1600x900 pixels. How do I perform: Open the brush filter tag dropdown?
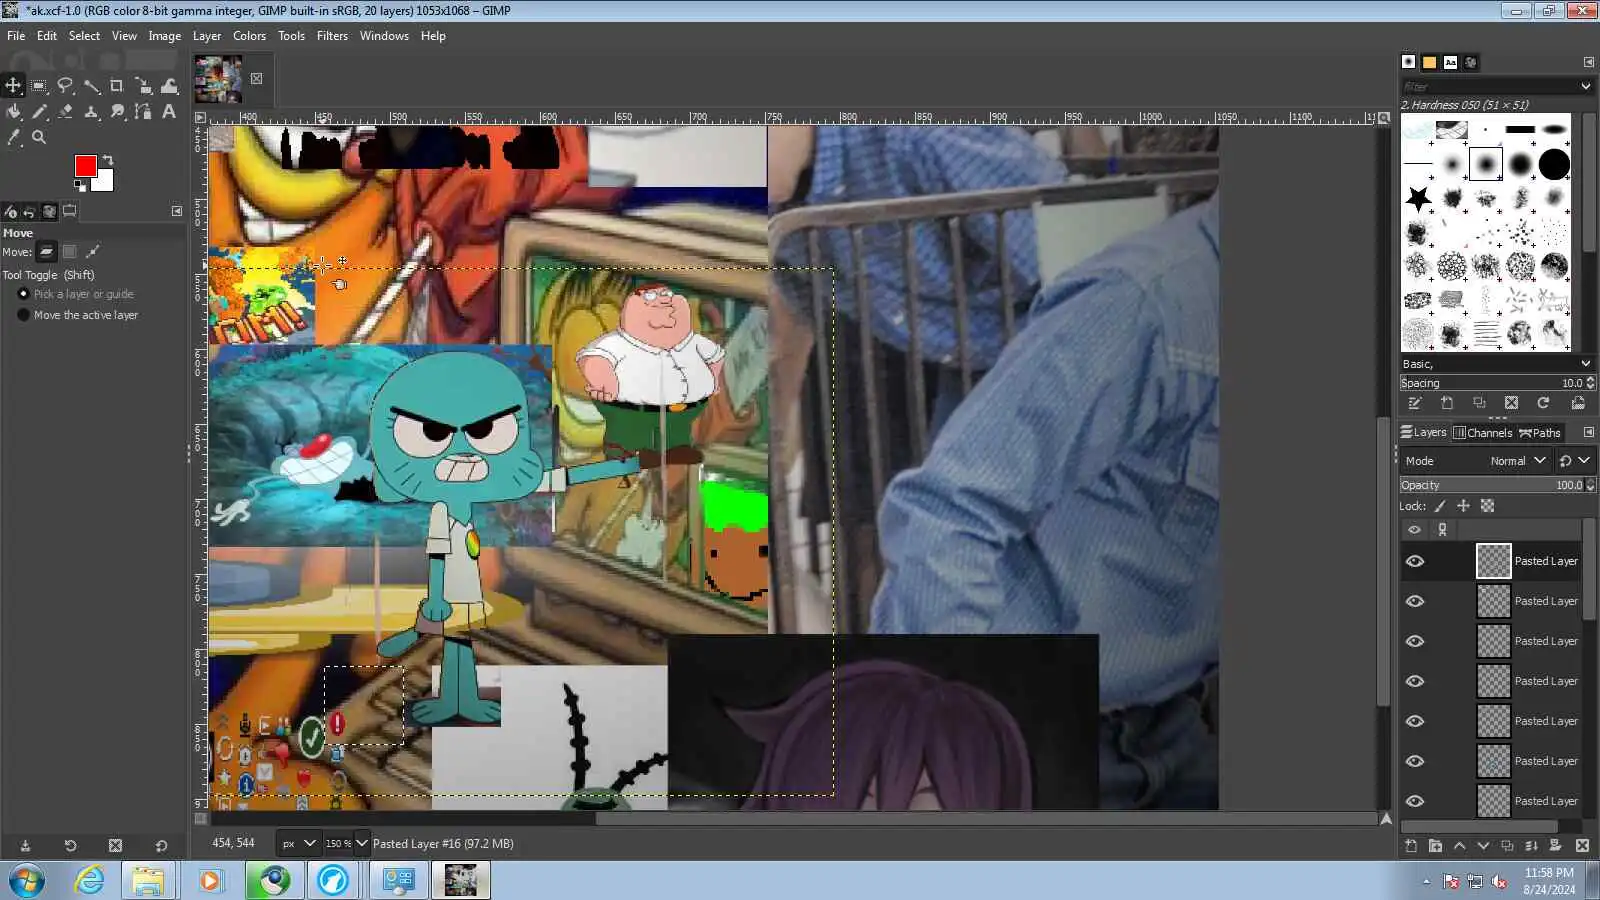[x=1586, y=86]
